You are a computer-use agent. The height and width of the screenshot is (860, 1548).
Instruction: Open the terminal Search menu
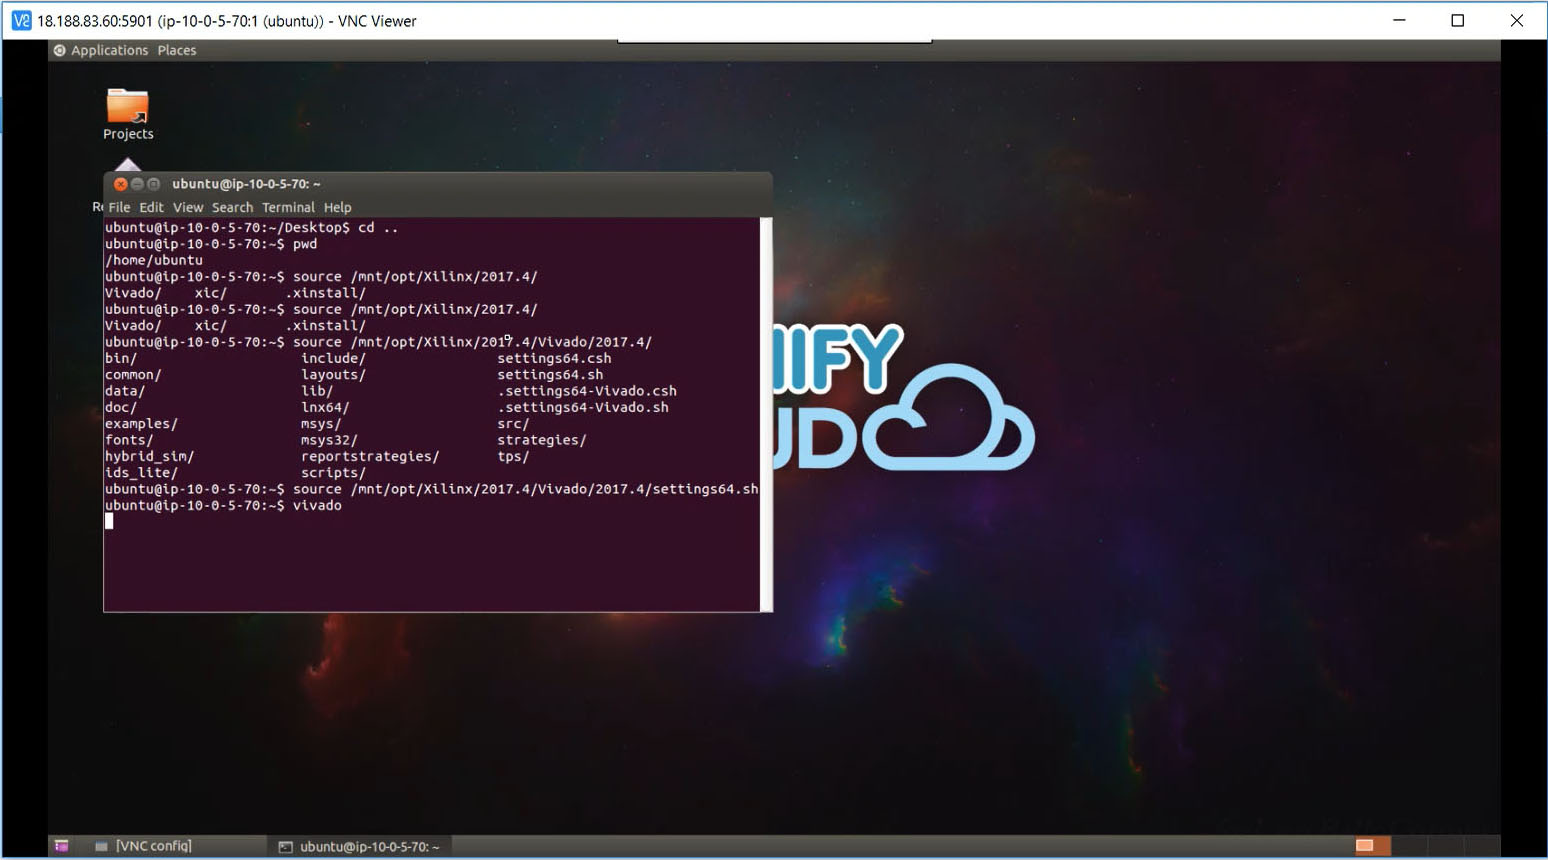[232, 207]
